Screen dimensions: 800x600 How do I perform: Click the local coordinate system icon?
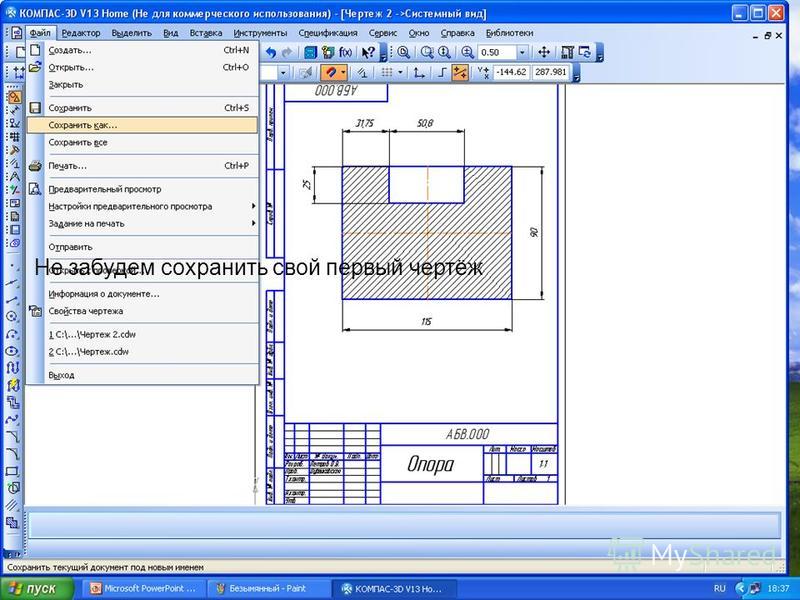419,72
